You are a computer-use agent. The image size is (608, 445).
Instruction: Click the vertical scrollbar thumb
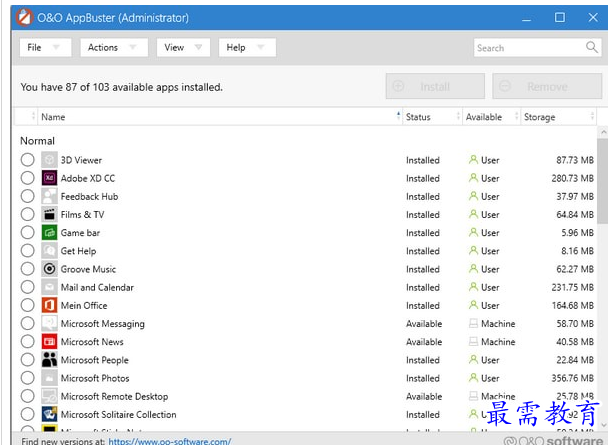click(603, 181)
